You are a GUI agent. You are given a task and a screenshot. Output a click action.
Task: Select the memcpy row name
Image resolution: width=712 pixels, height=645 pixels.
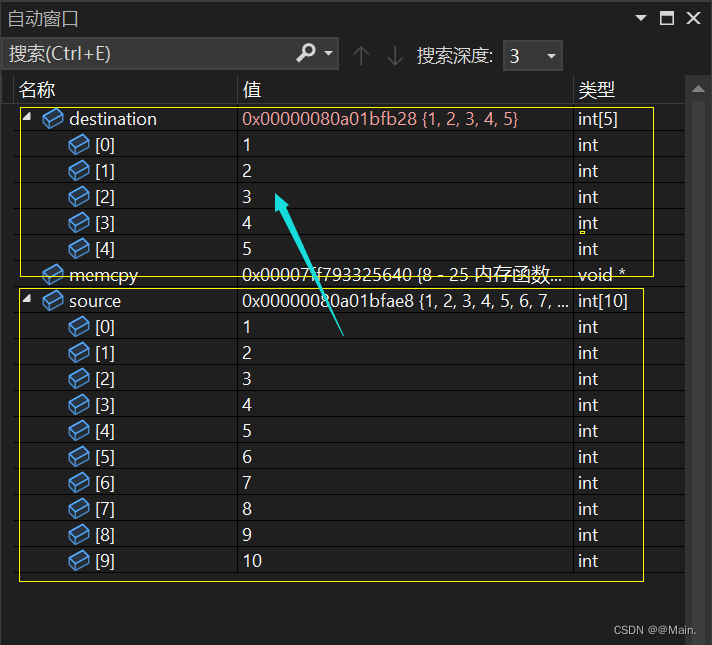tap(103, 275)
